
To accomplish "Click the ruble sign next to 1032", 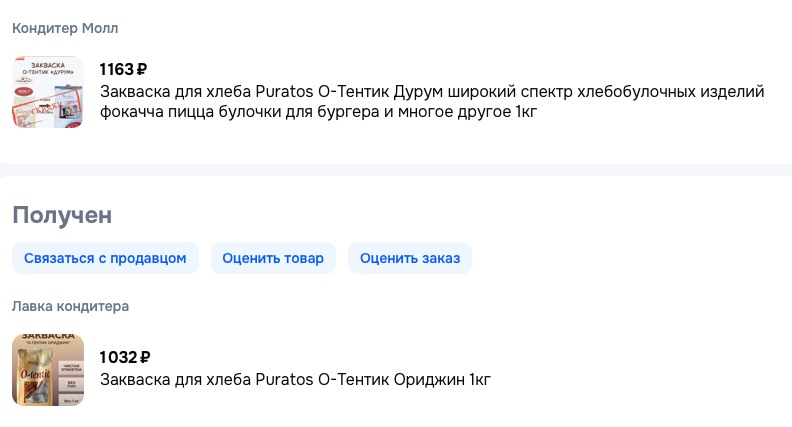I will coord(144,358).
